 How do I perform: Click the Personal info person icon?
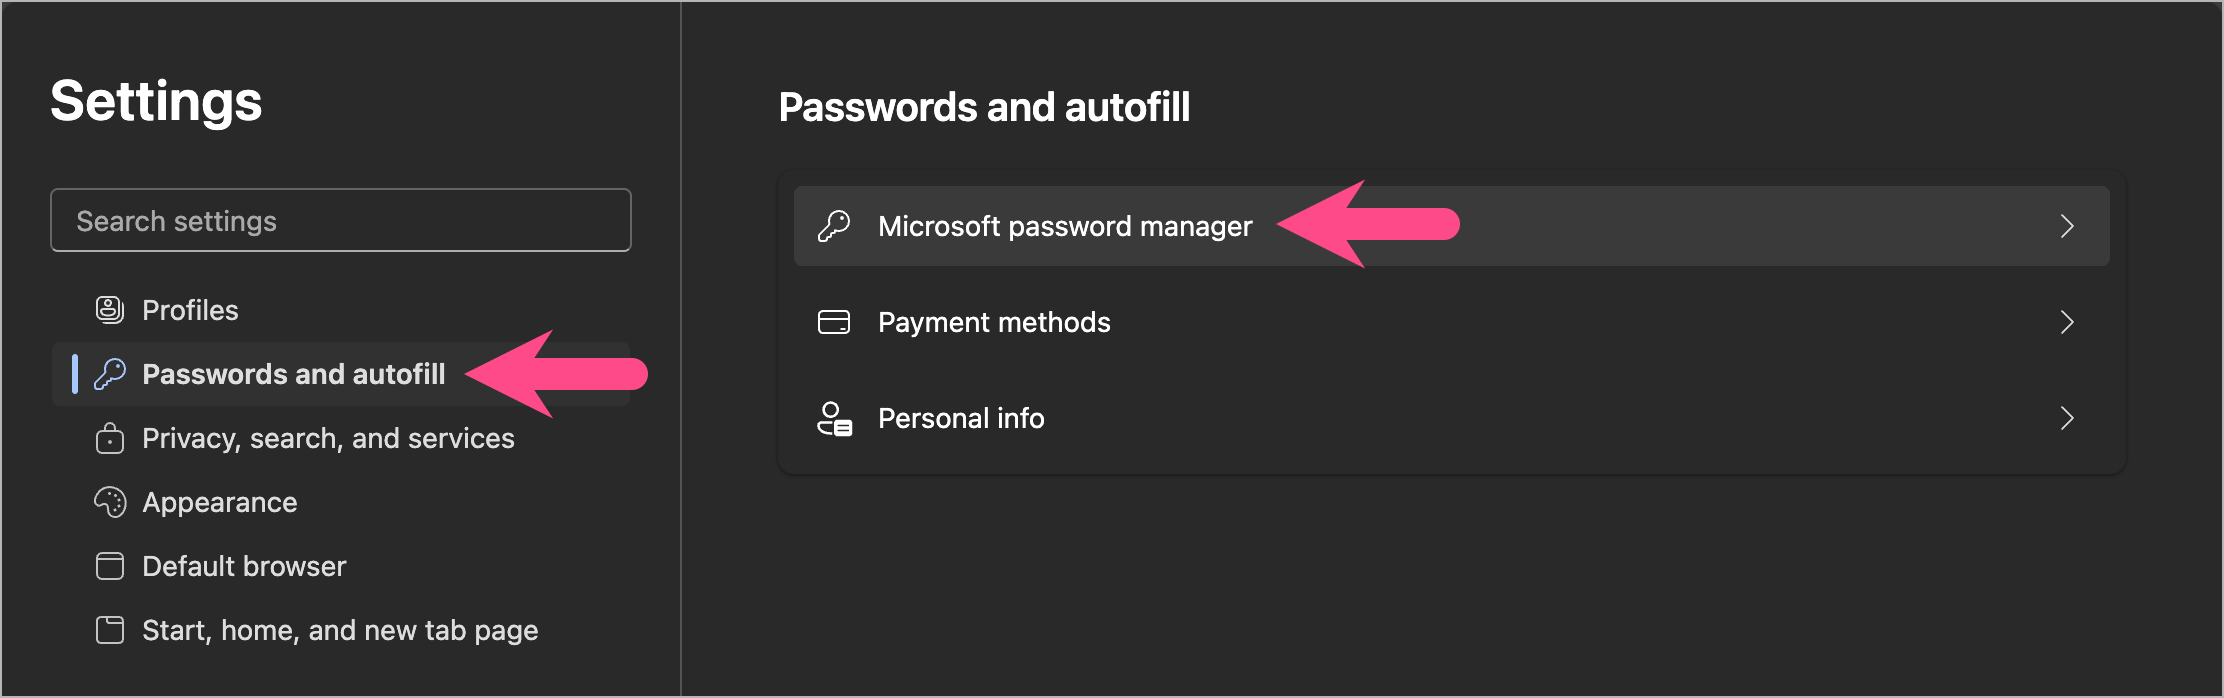click(834, 418)
